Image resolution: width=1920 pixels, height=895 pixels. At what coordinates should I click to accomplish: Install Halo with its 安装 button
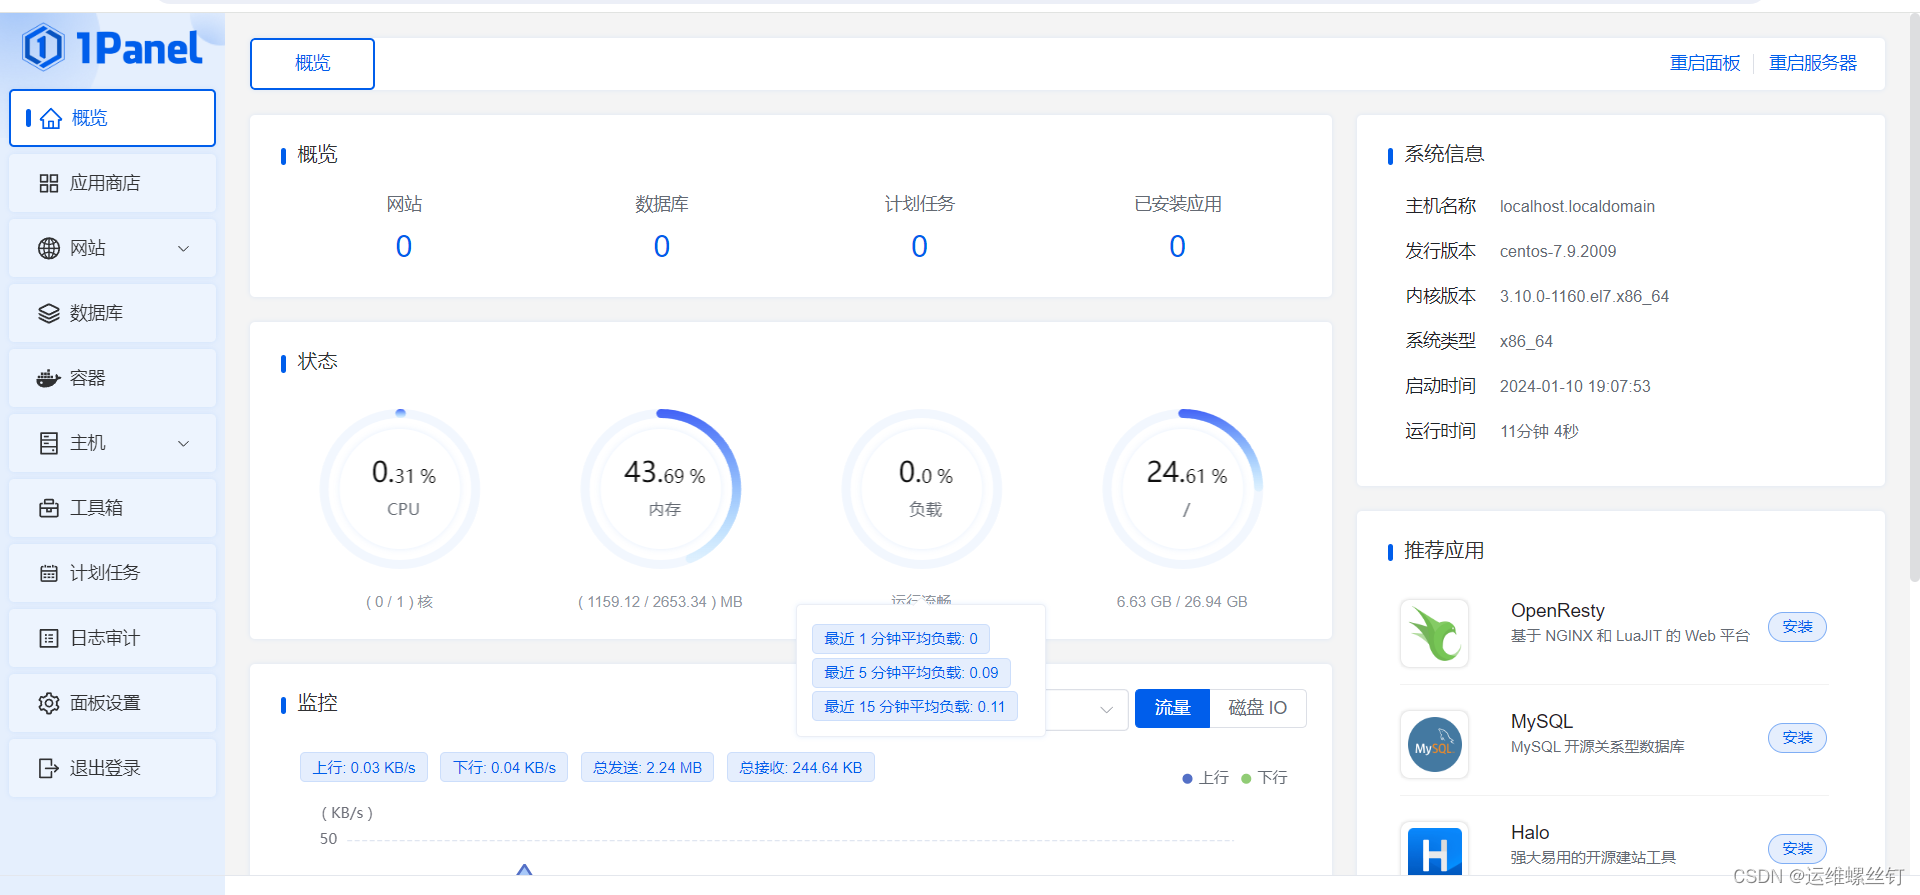tap(1797, 849)
